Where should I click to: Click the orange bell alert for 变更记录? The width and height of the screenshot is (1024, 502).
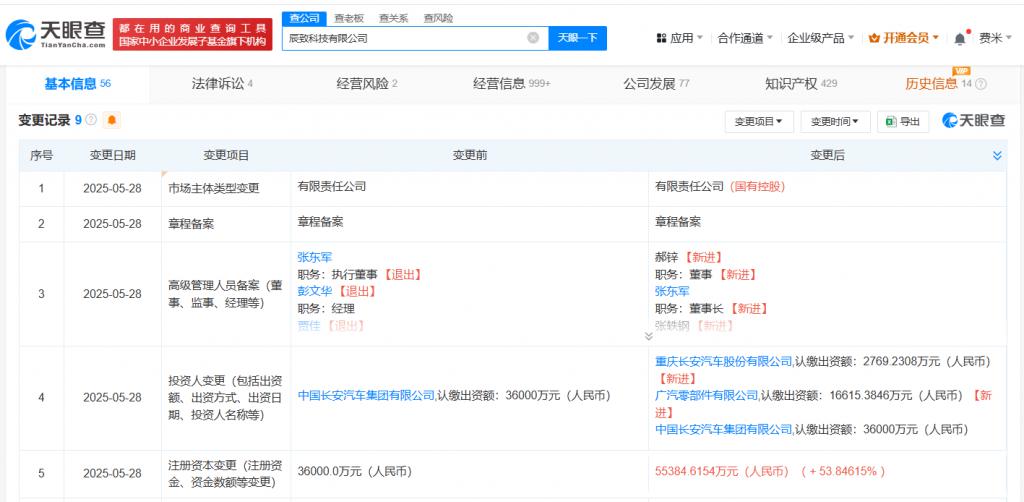(112, 120)
